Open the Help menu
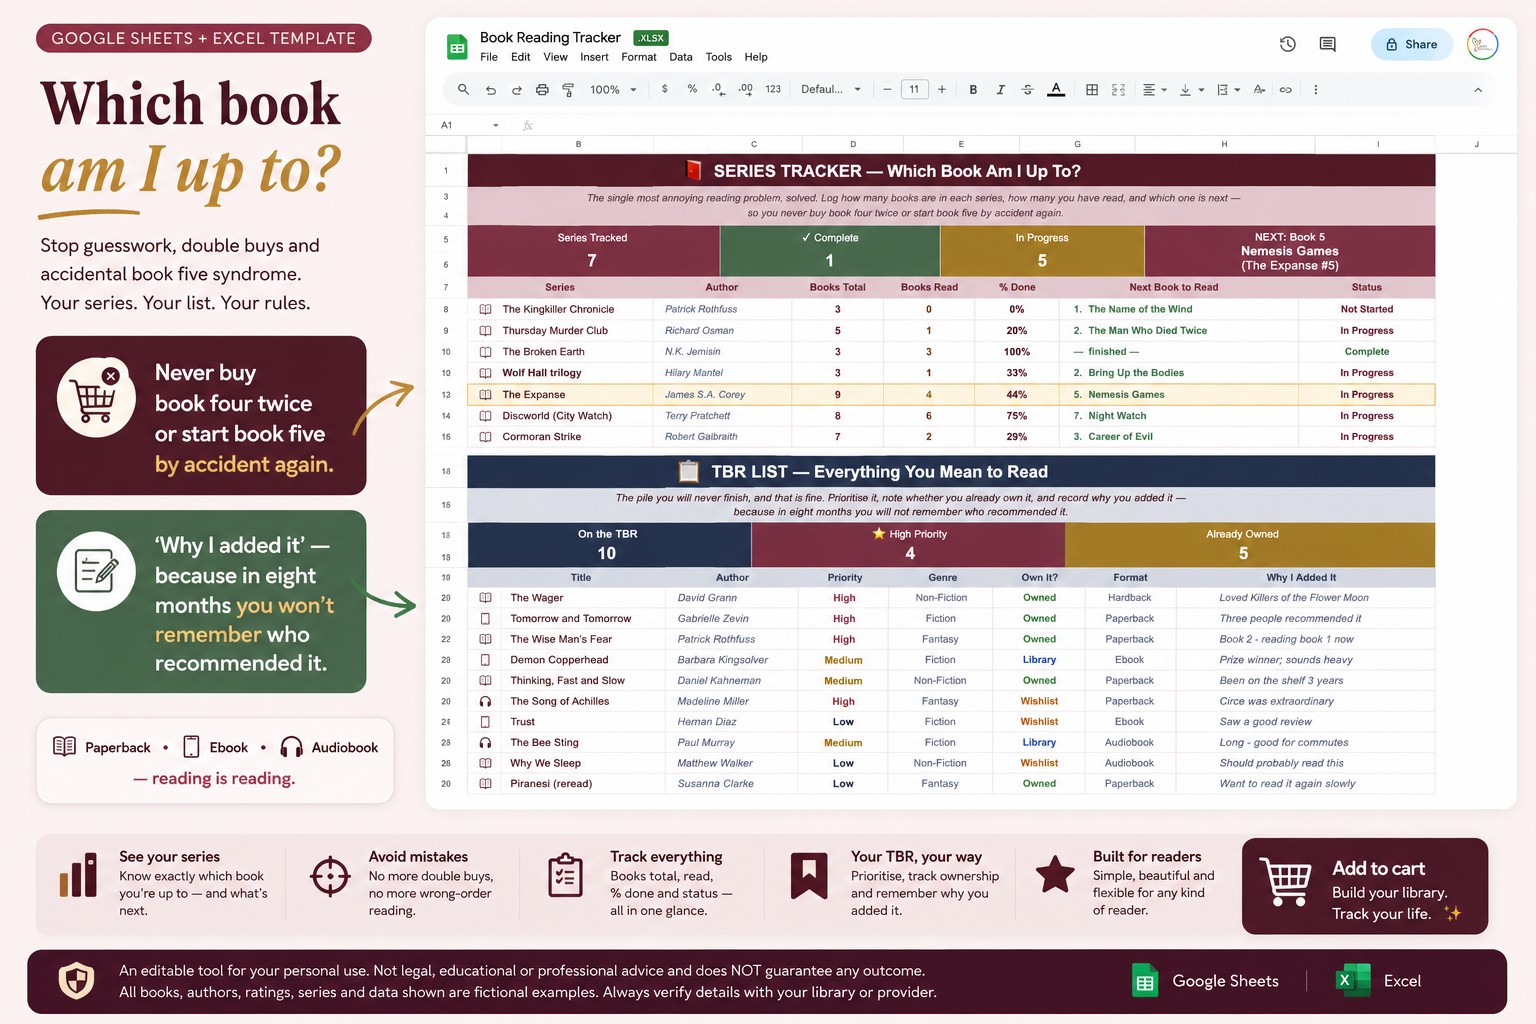 click(x=756, y=57)
